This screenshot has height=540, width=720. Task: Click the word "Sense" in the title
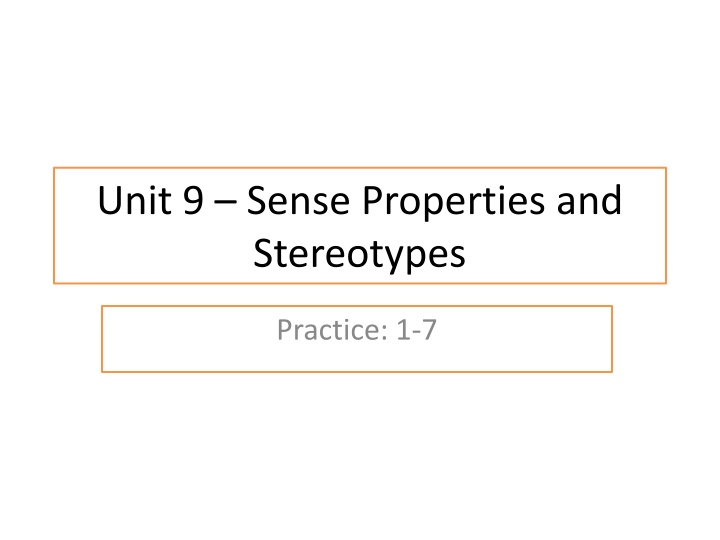click(298, 200)
